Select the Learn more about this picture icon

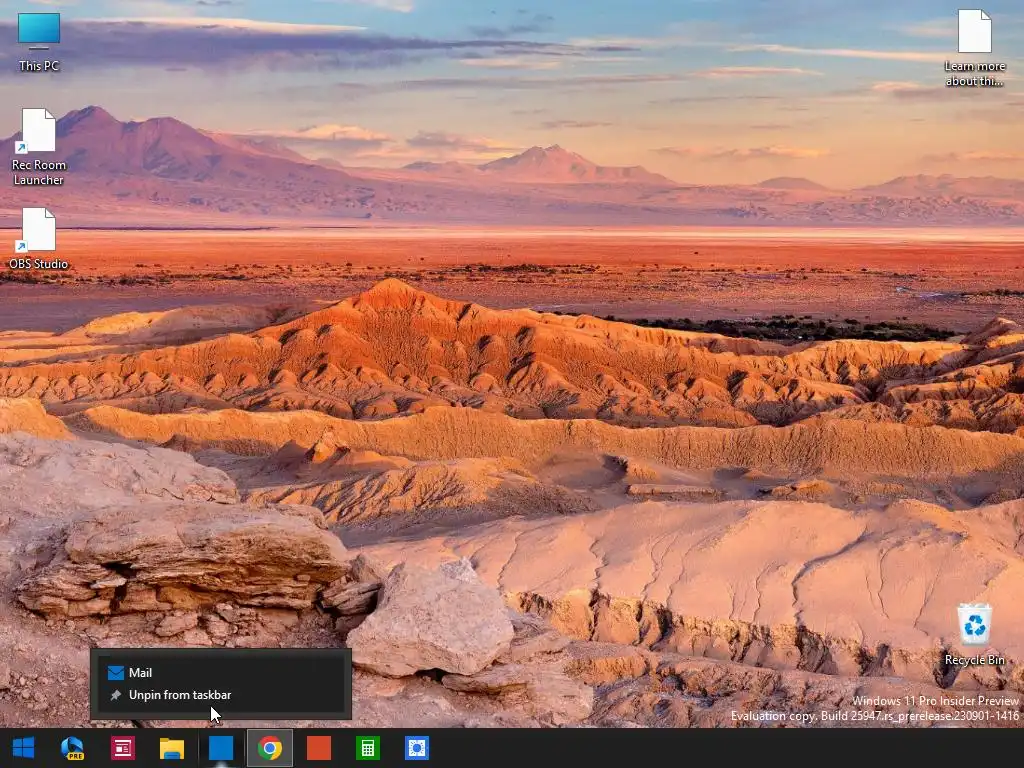tap(974, 48)
